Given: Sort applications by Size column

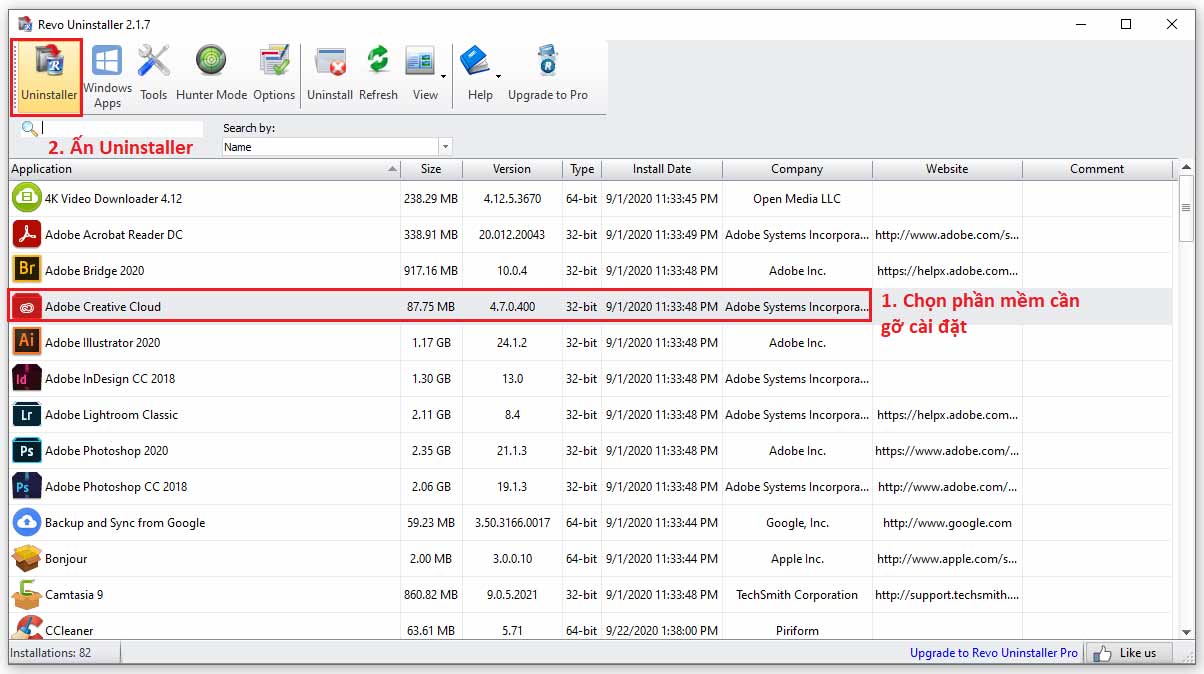Looking at the screenshot, I should click(431, 168).
